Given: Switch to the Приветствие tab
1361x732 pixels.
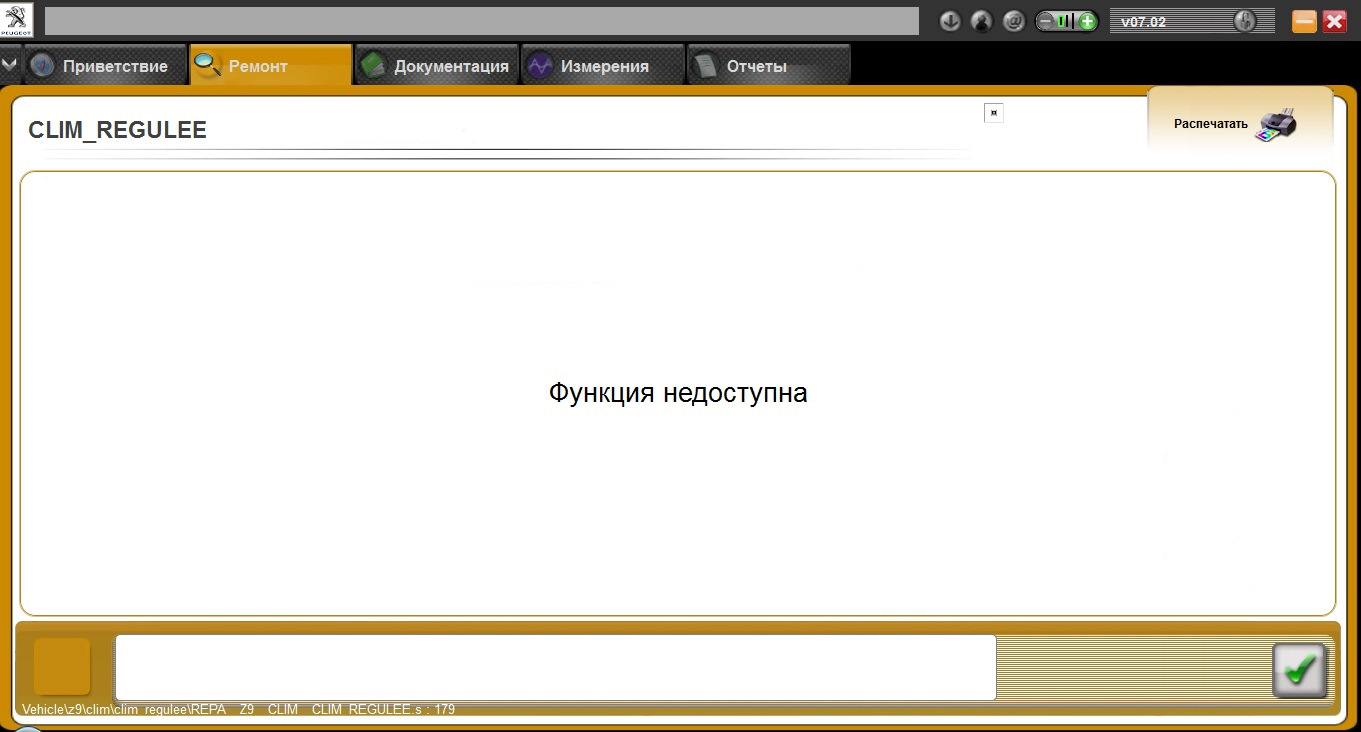Looking at the screenshot, I should (104, 66).
